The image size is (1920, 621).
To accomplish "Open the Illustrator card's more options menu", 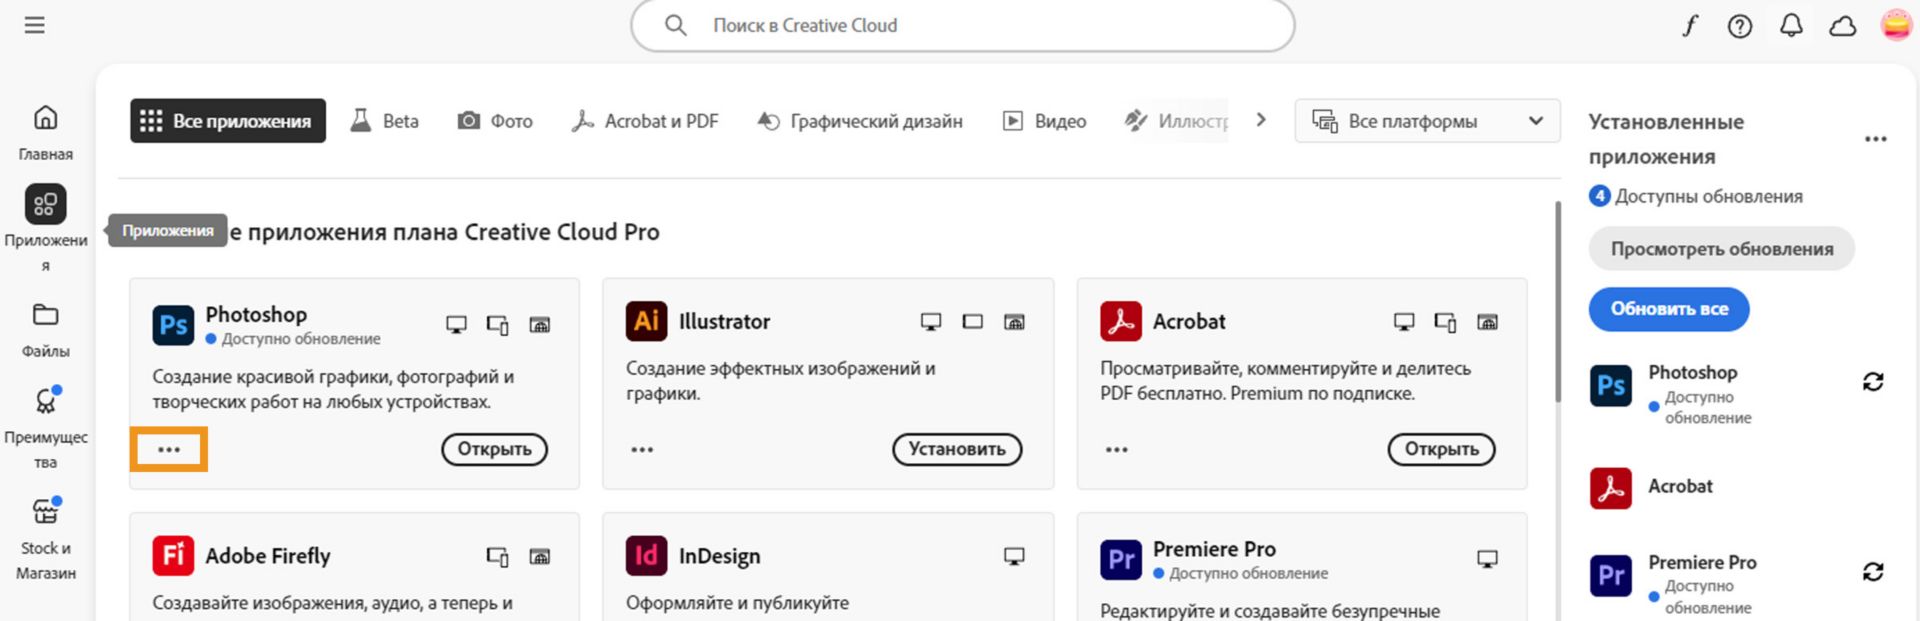I will (x=642, y=450).
